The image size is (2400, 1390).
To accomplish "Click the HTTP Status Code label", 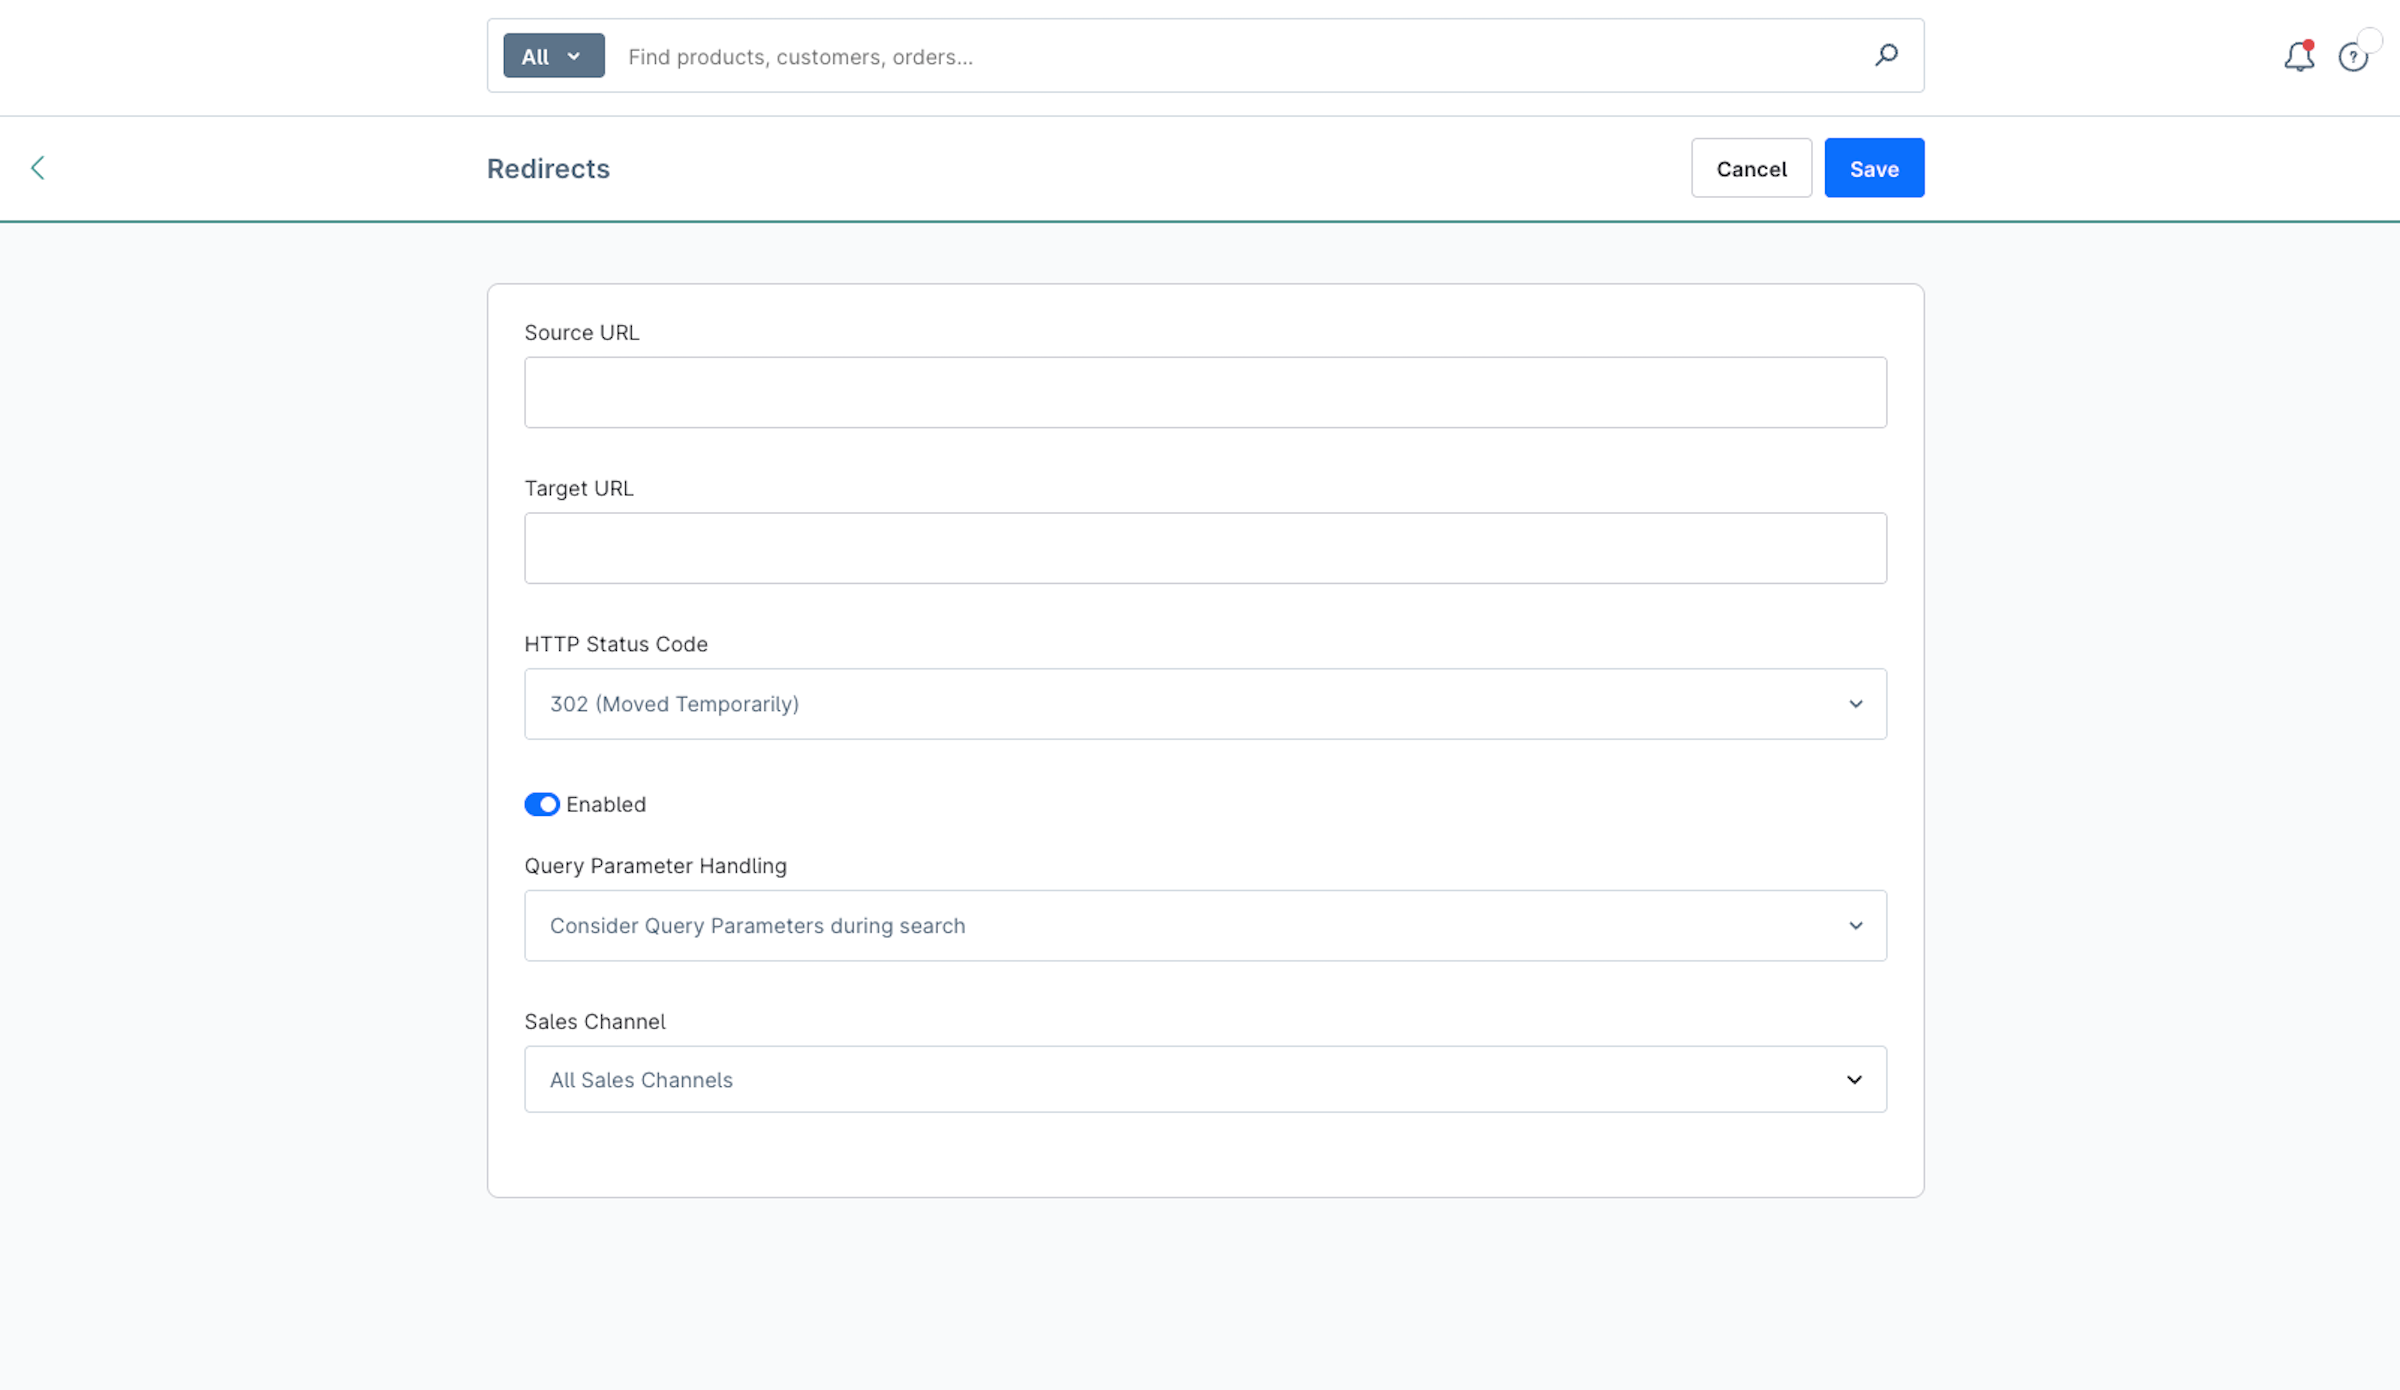I will click(616, 644).
